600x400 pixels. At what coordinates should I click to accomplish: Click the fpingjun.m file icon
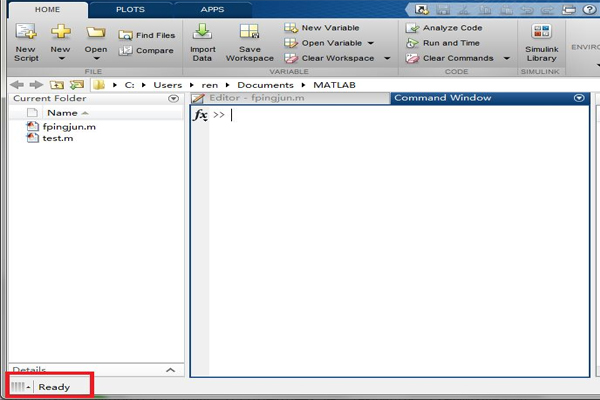point(33,126)
